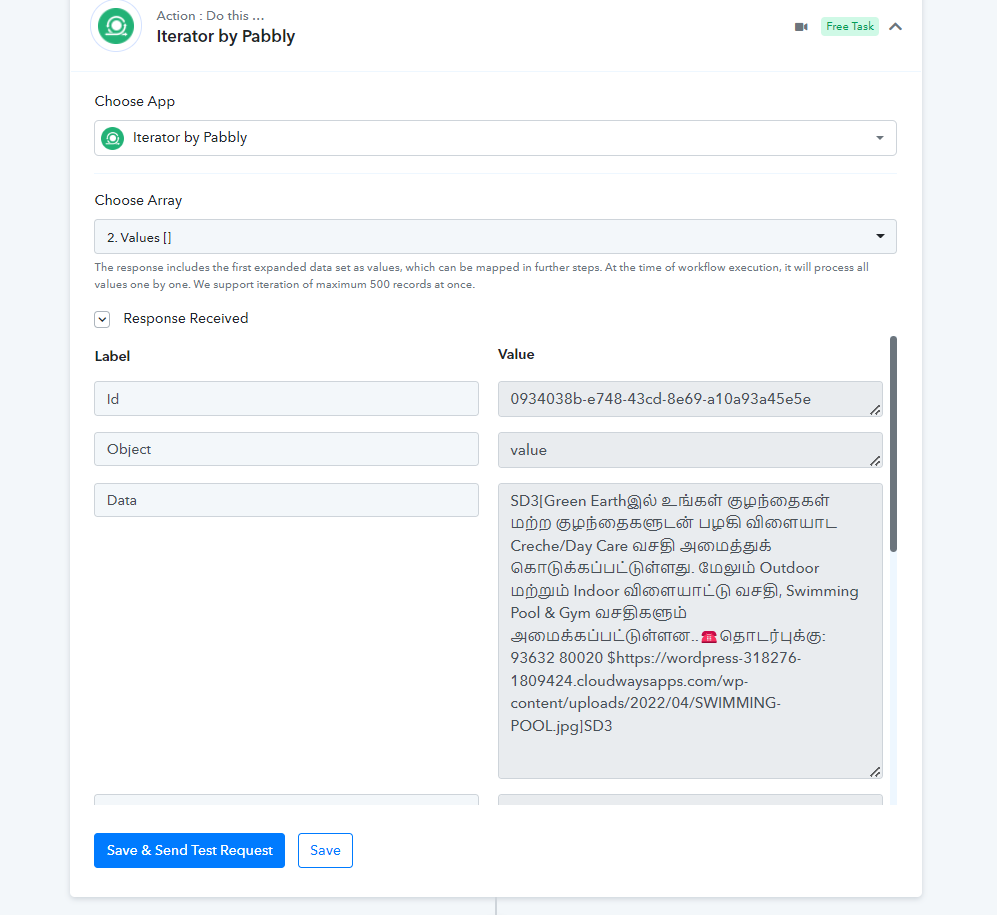Open the Choose Array dropdown
Image resolution: width=997 pixels, height=915 pixels.
click(x=495, y=237)
